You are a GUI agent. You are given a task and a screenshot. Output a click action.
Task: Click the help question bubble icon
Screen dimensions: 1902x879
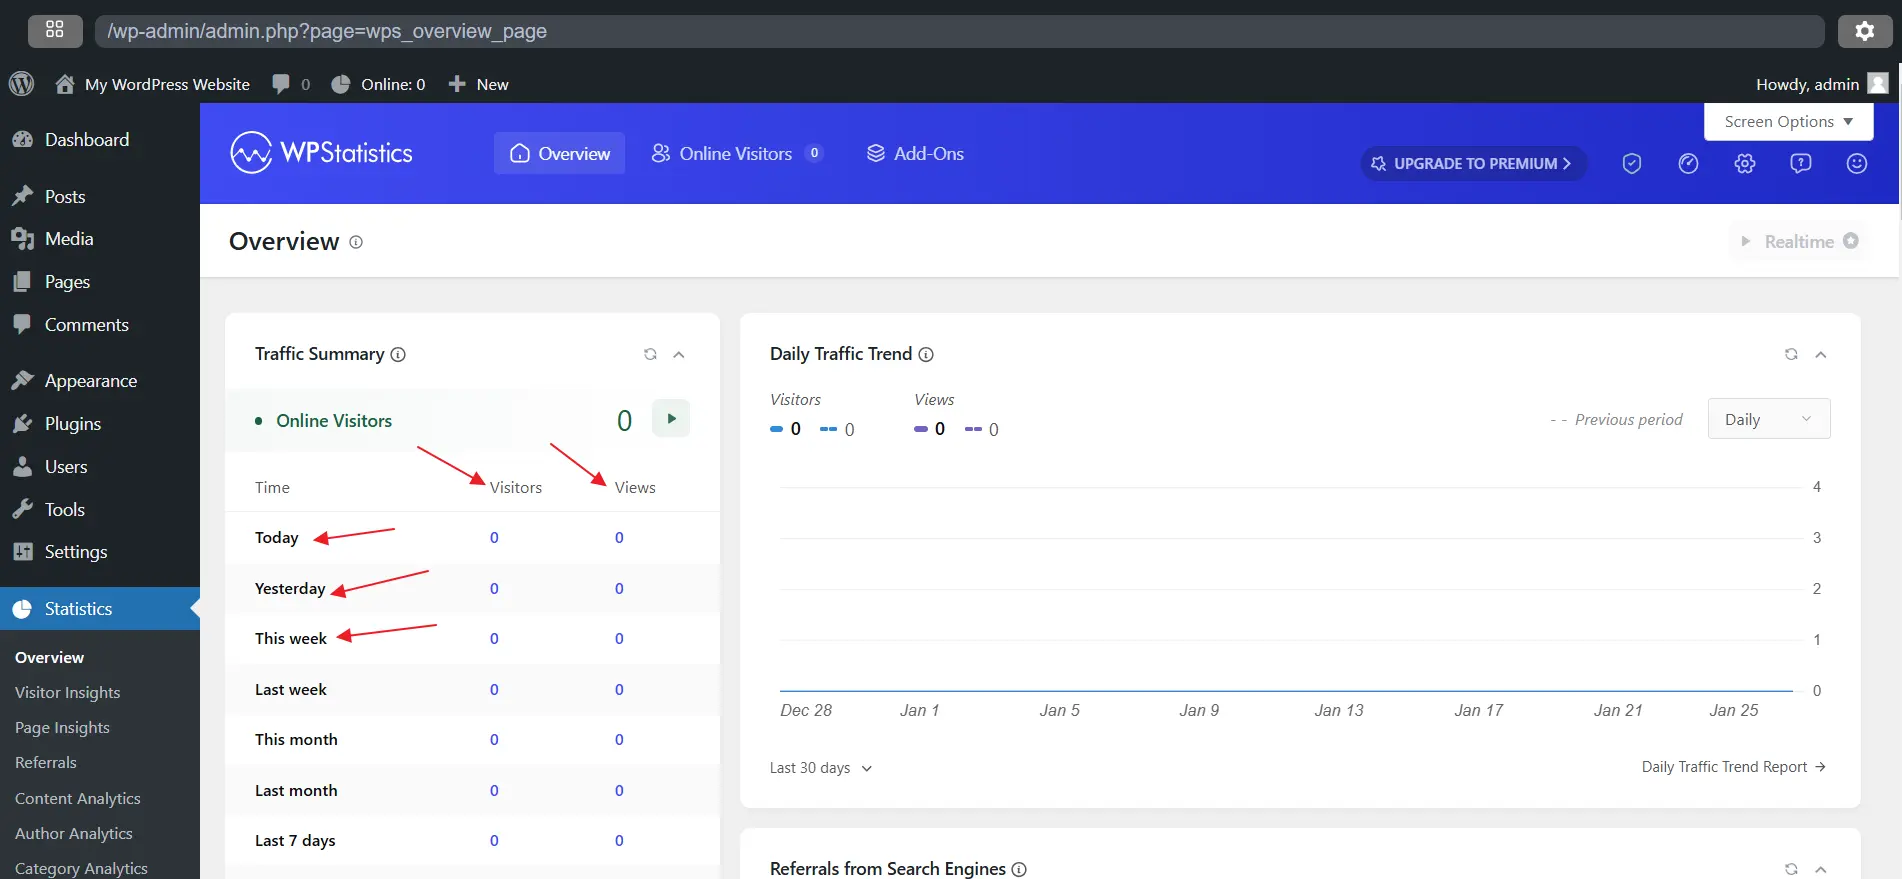tap(1801, 163)
